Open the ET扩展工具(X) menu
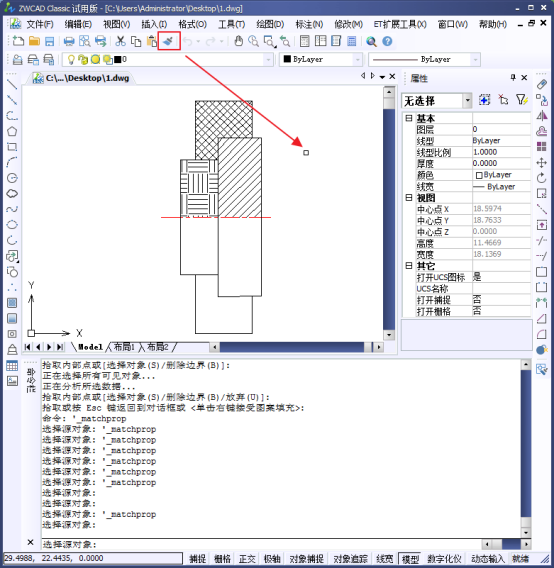Image resolution: width=554 pixels, height=568 pixels. coord(400,24)
